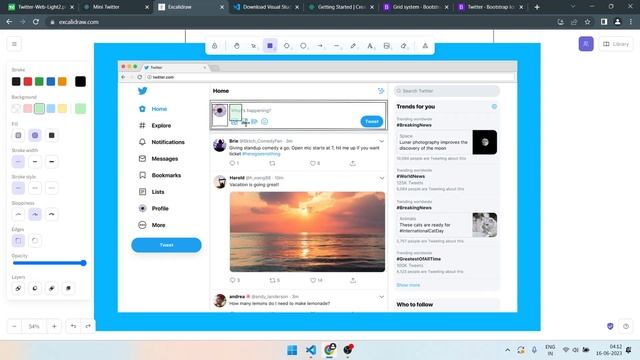
Task: Set sloppiness to artist
Action: (35, 214)
